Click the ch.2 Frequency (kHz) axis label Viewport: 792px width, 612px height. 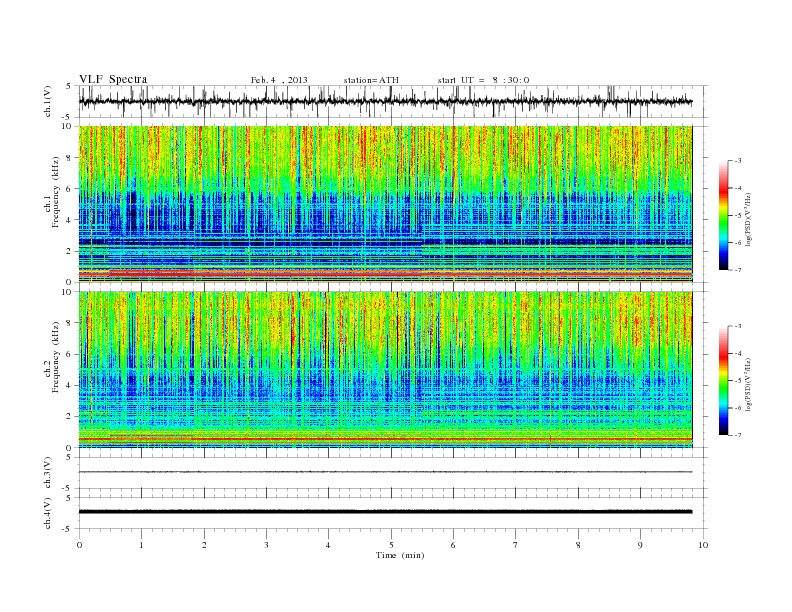[52, 357]
